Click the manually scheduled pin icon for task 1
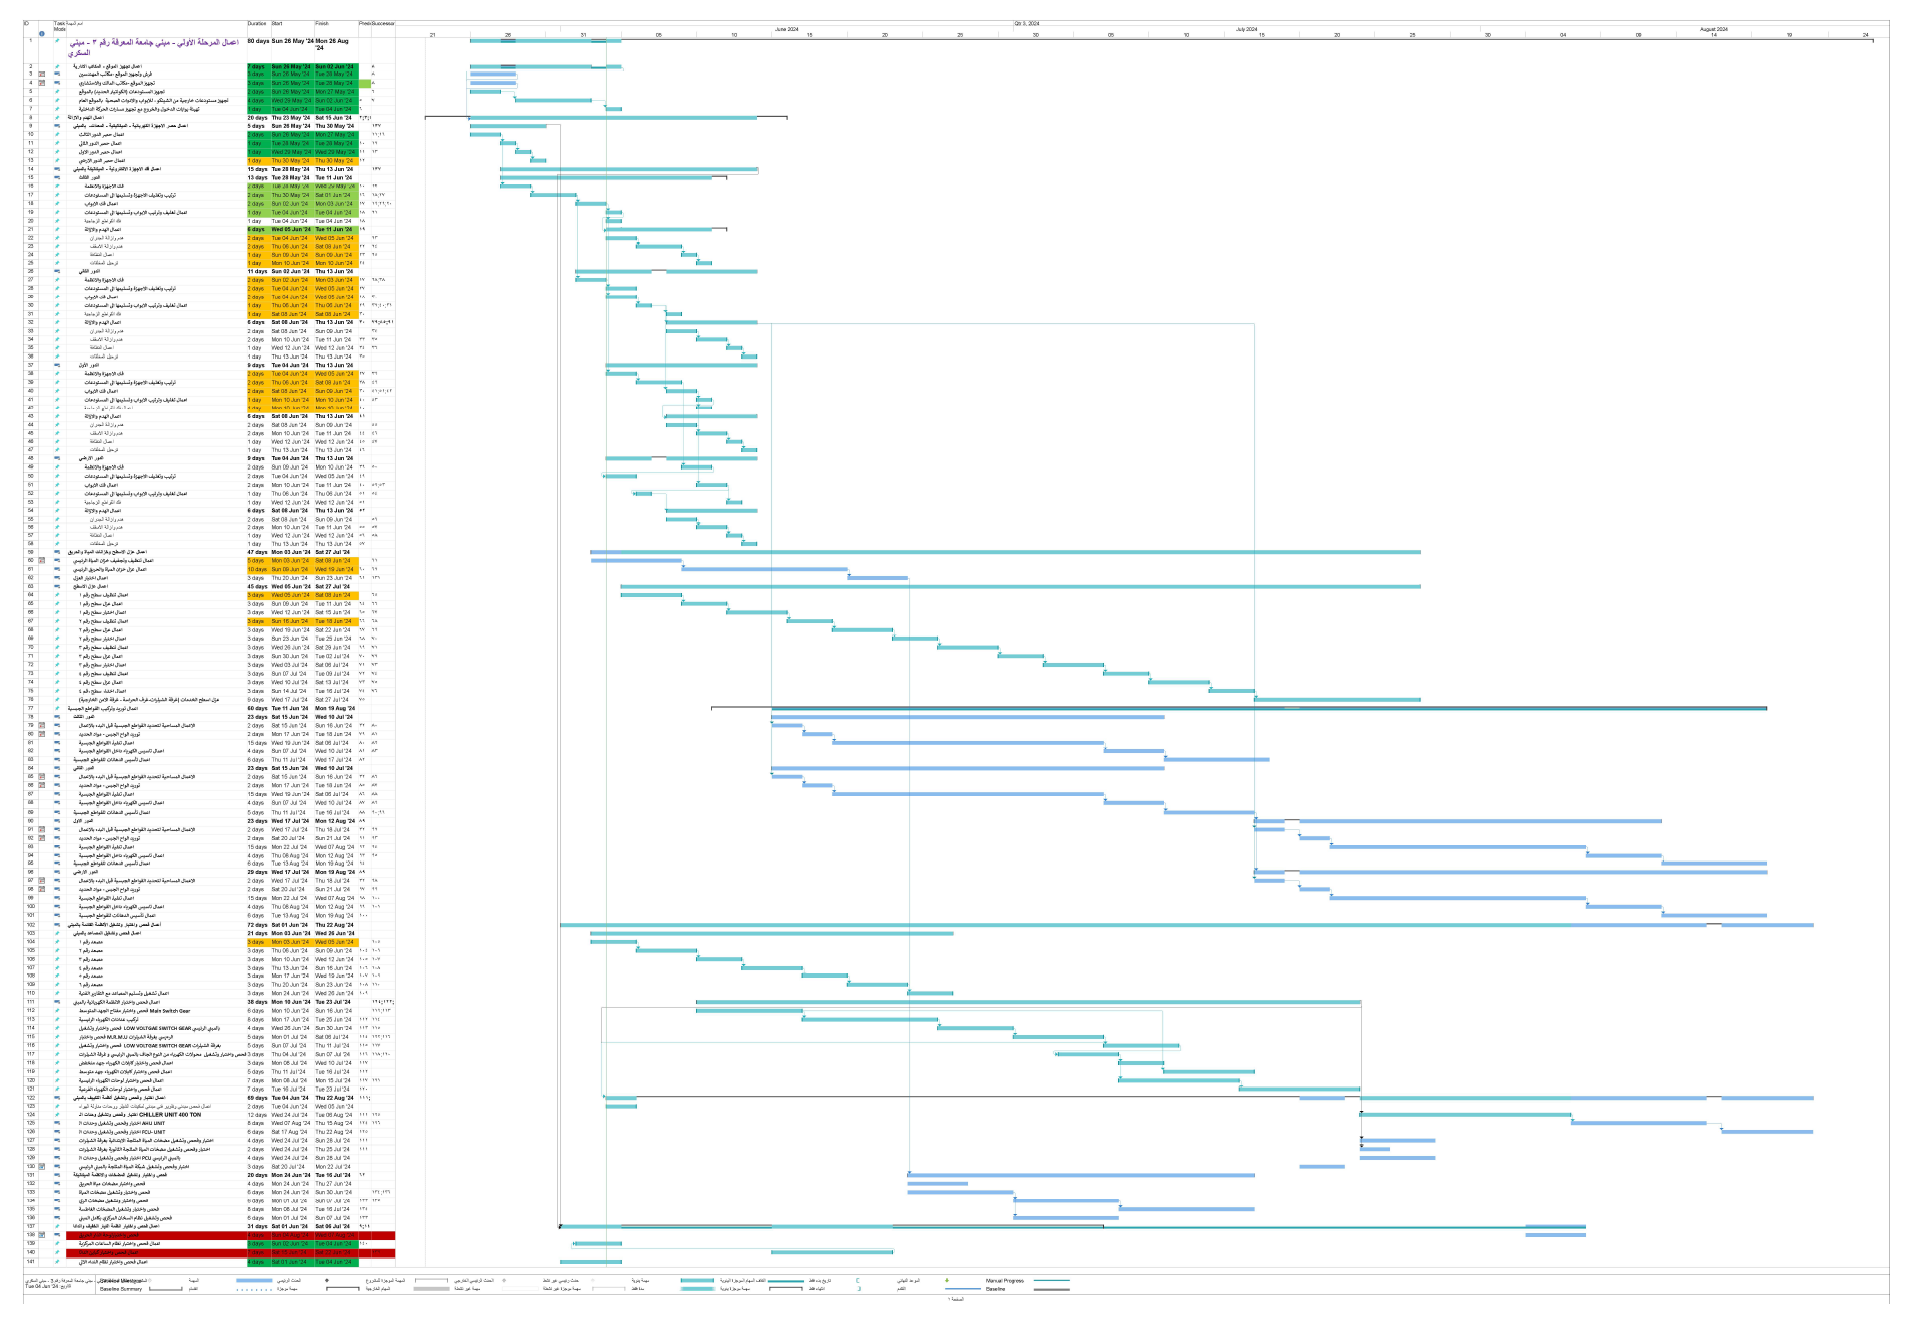 pos(57,41)
